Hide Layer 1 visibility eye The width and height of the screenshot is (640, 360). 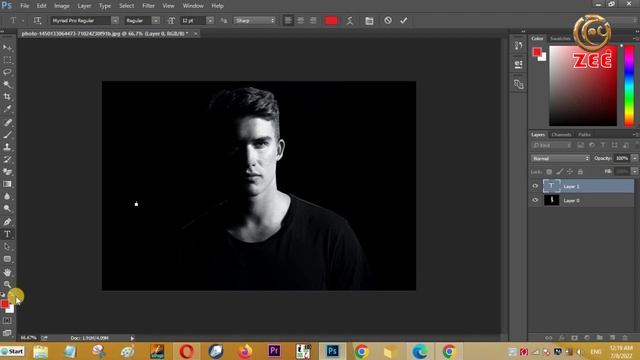coord(535,186)
